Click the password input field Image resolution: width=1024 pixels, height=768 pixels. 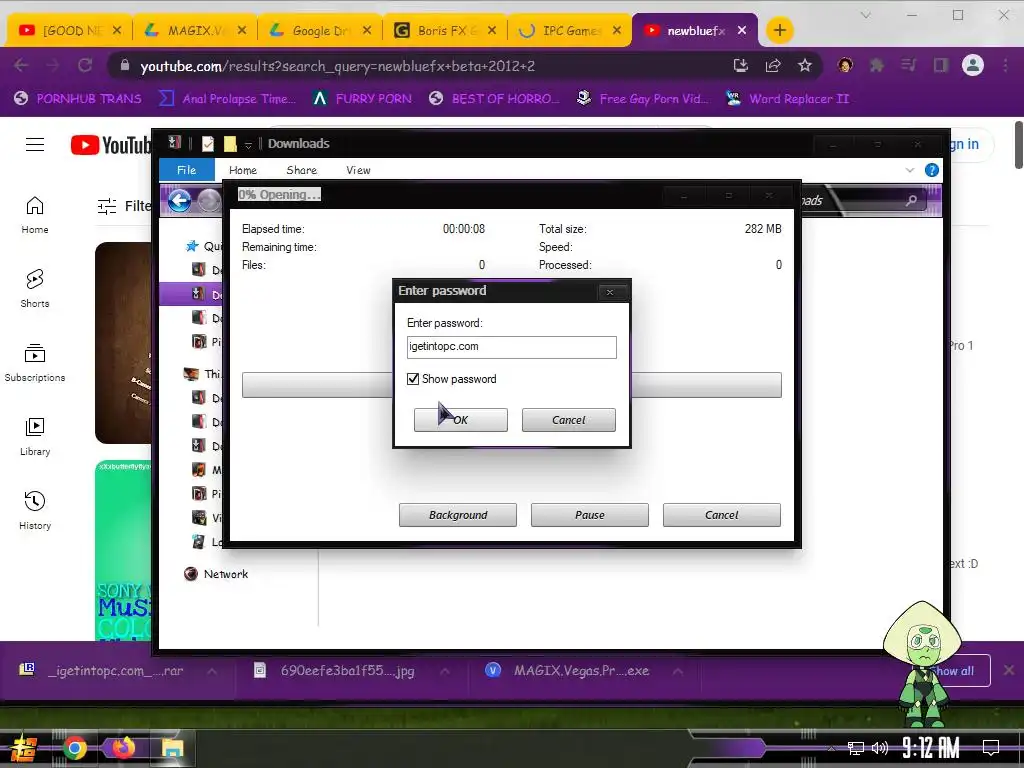[x=511, y=347]
